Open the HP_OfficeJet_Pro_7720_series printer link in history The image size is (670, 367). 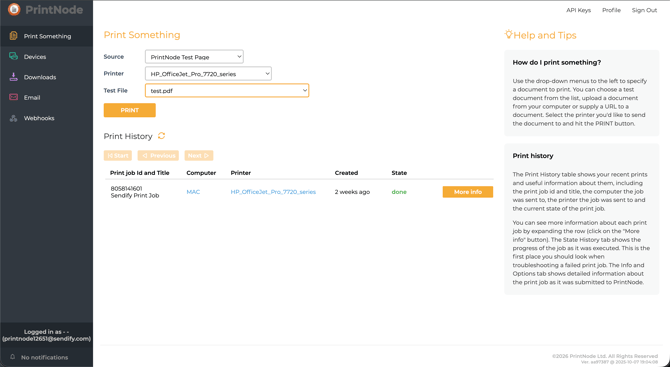(x=273, y=192)
